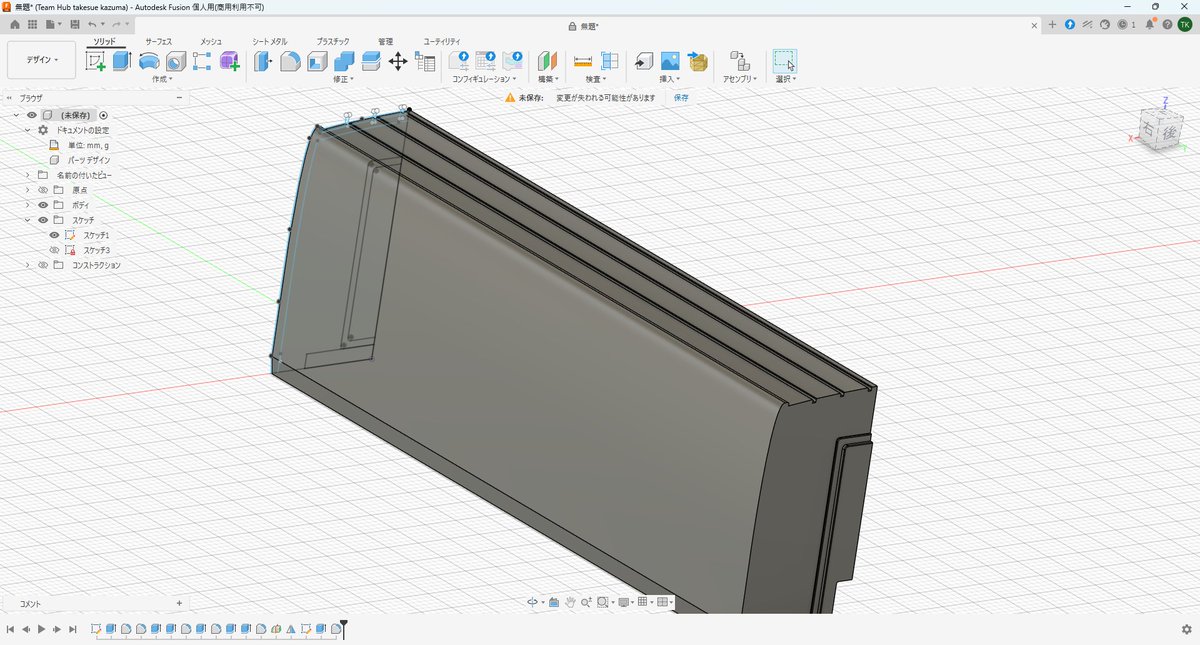This screenshot has height=645, width=1200.
Task: Click the timeline Play button
Action: tap(41, 629)
